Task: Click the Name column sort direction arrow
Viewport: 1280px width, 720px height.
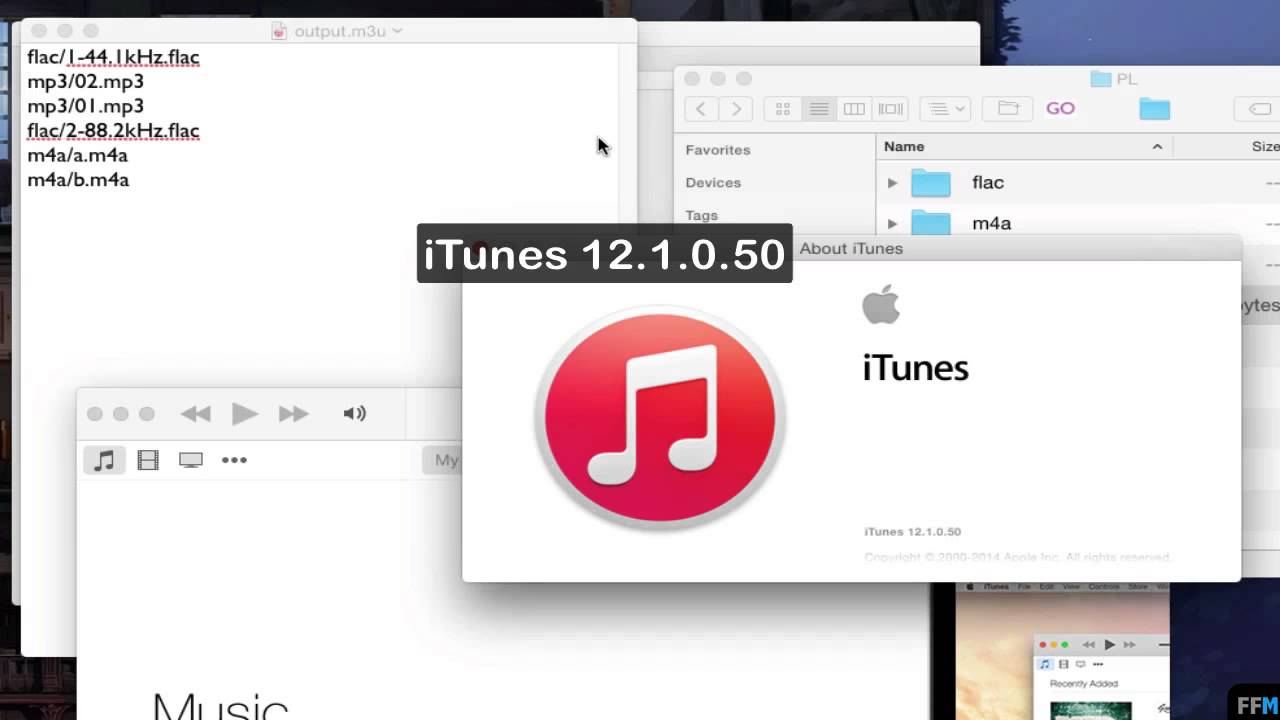Action: pos(1157,147)
